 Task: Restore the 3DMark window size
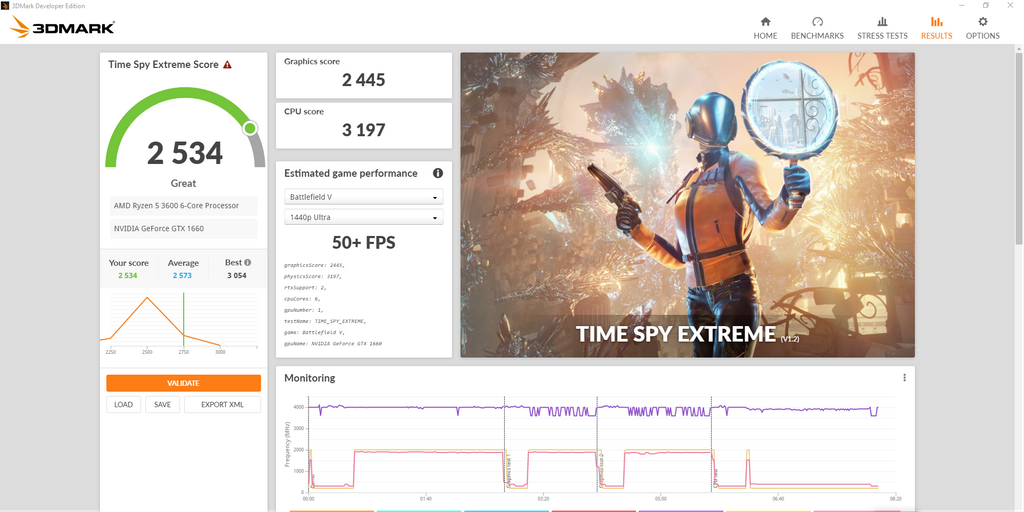(x=985, y=5)
